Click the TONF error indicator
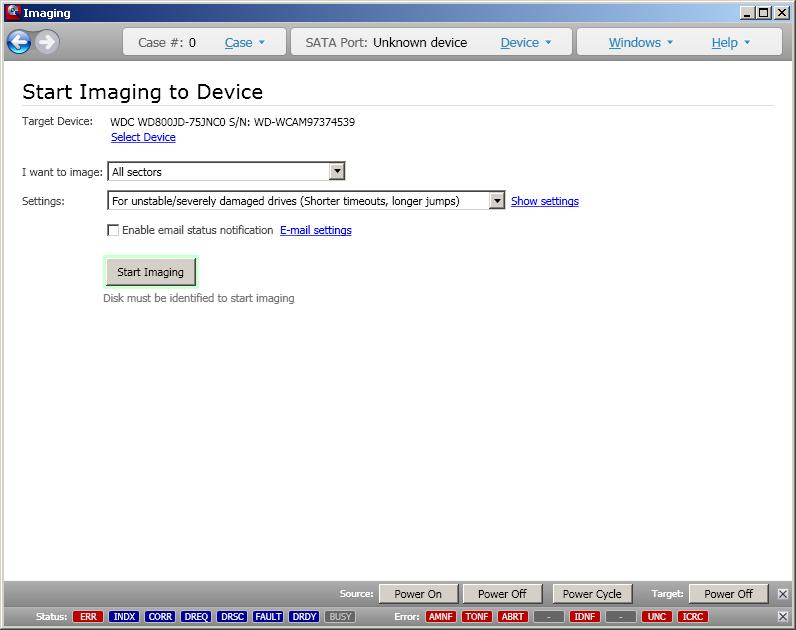The height and width of the screenshot is (630, 796). click(x=477, y=616)
